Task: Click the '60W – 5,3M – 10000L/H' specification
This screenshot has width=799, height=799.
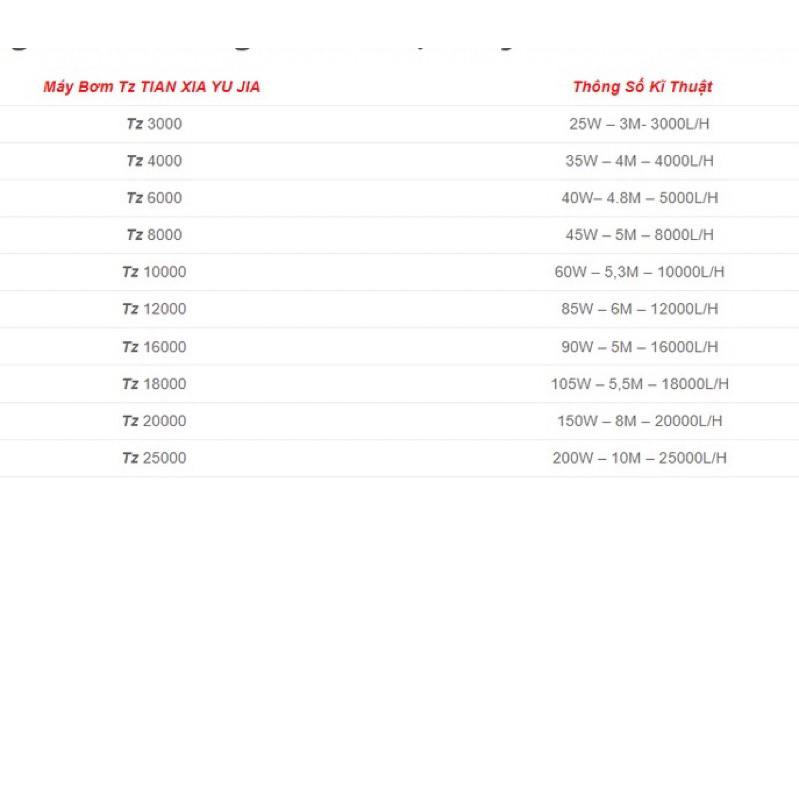Action: [640, 272]
